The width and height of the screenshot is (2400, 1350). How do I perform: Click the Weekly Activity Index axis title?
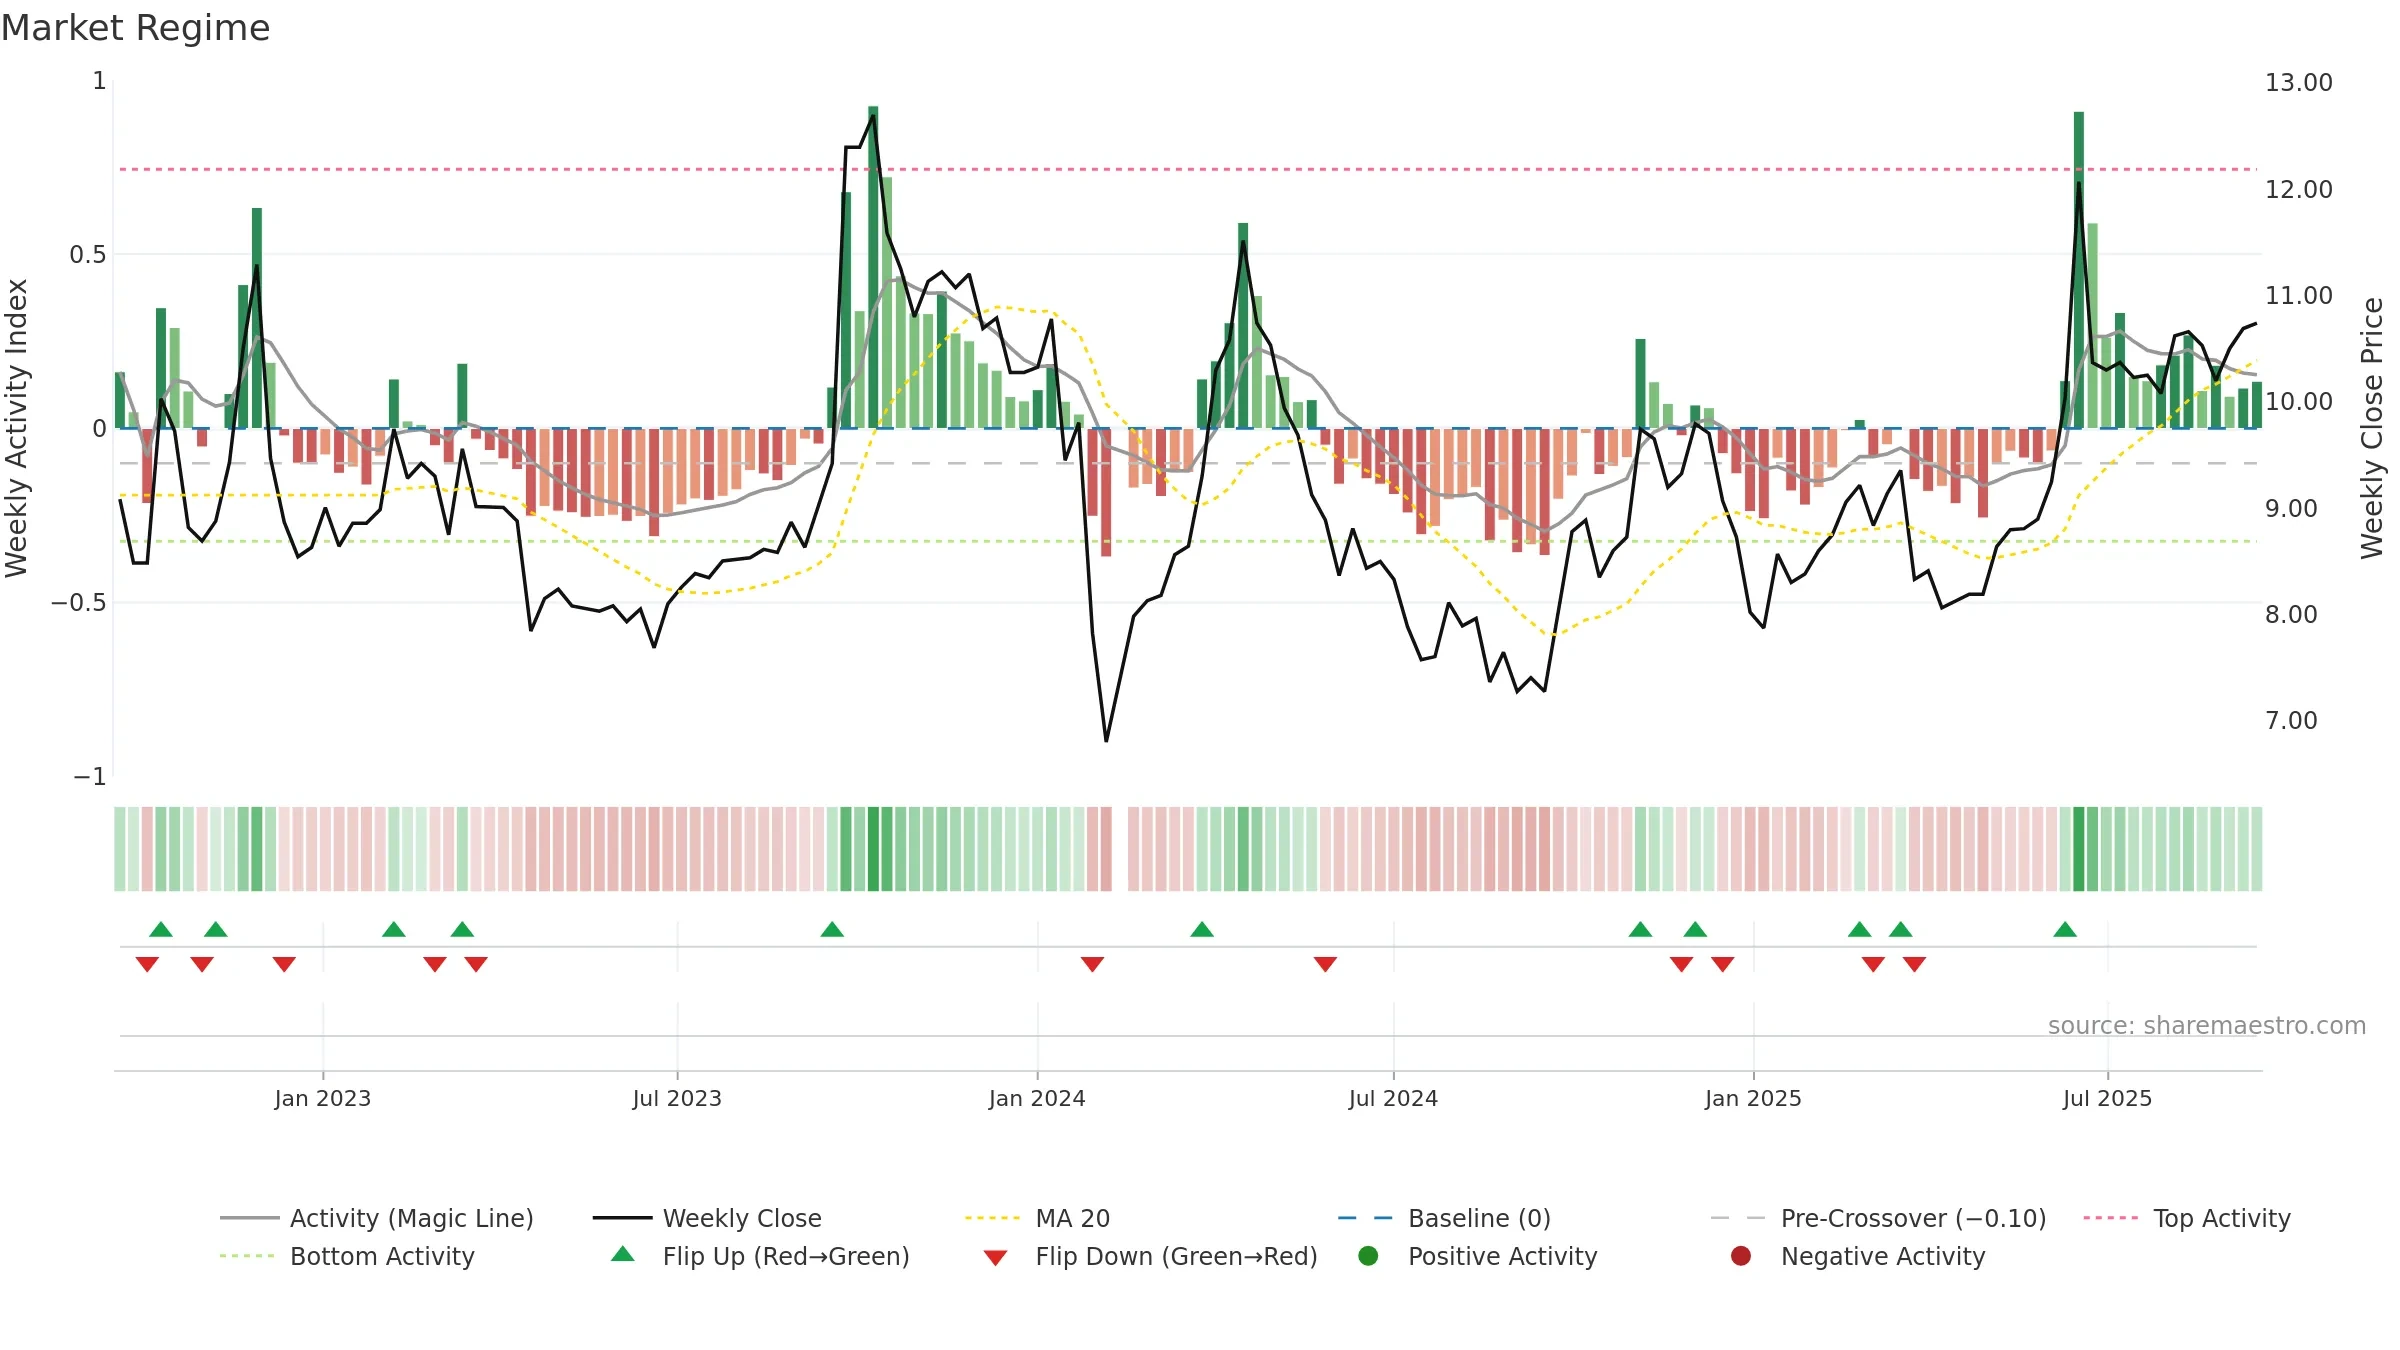pyautogui.click(x=17, y=428)
